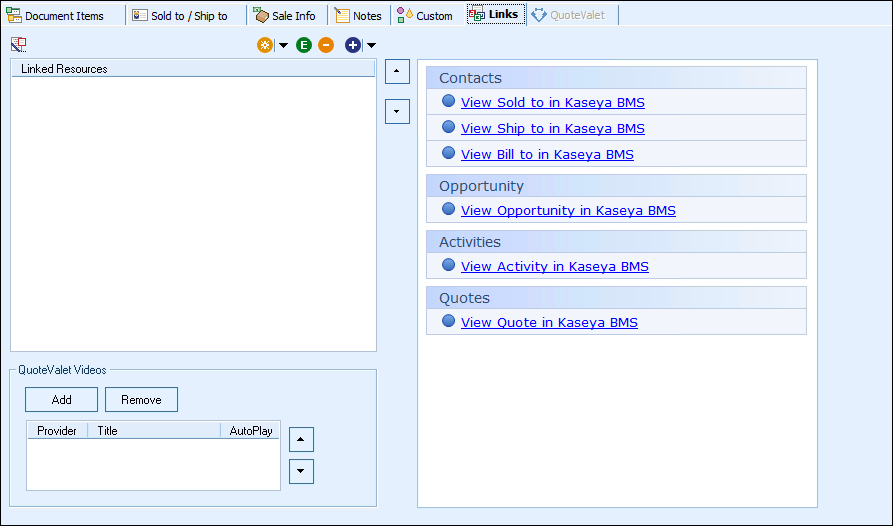Image resolution: width=893 pixels, height=526 pixels.
Task: Click the blue bullet beside View Quote
Action: click(448, 321)
